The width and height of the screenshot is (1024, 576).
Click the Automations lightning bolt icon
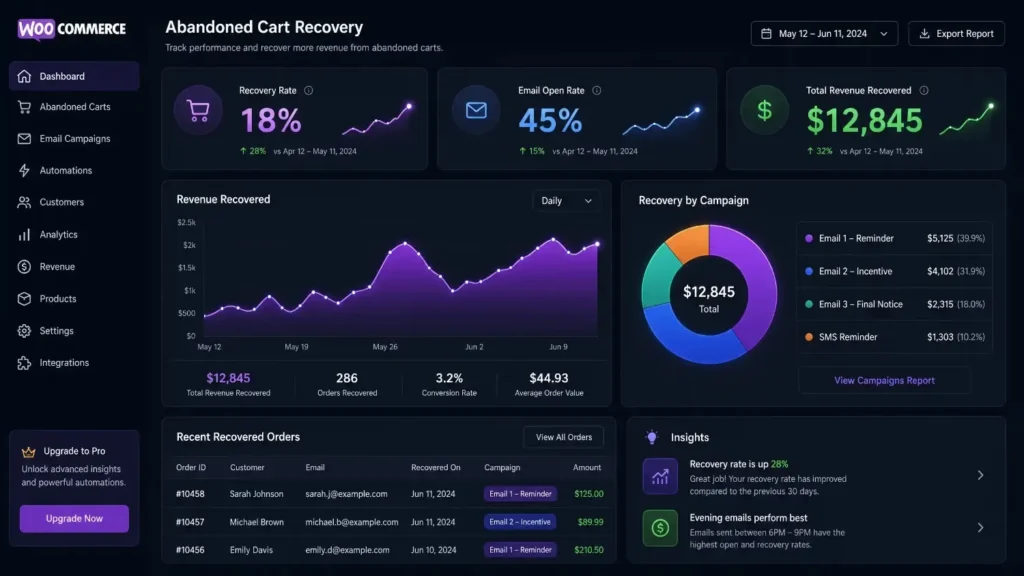pyautogui.click(x=24, y=170)
